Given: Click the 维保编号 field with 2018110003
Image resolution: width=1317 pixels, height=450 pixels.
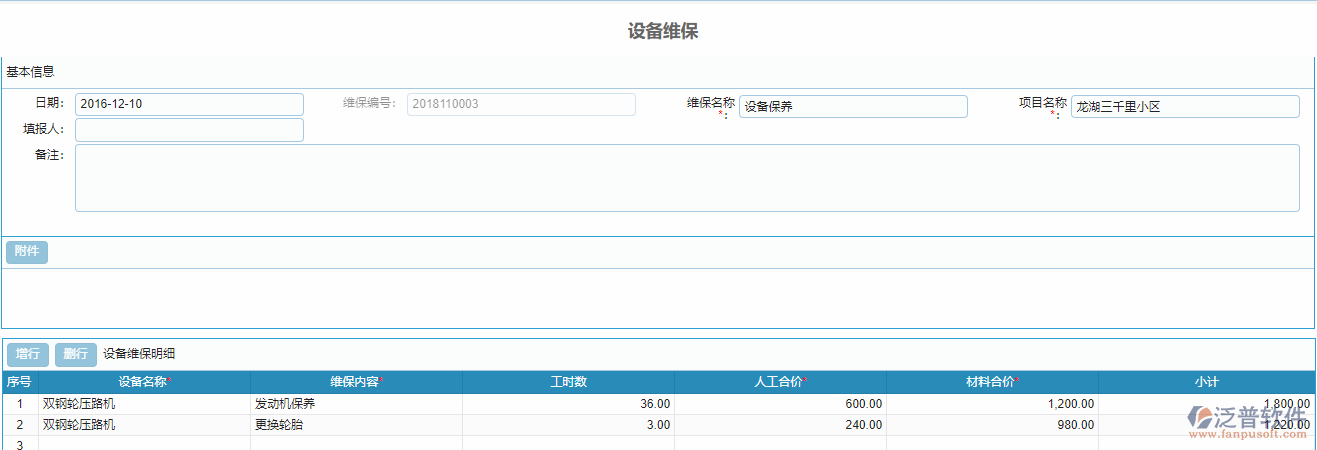Looking at the screenshot, I should [x=521, y=104].
